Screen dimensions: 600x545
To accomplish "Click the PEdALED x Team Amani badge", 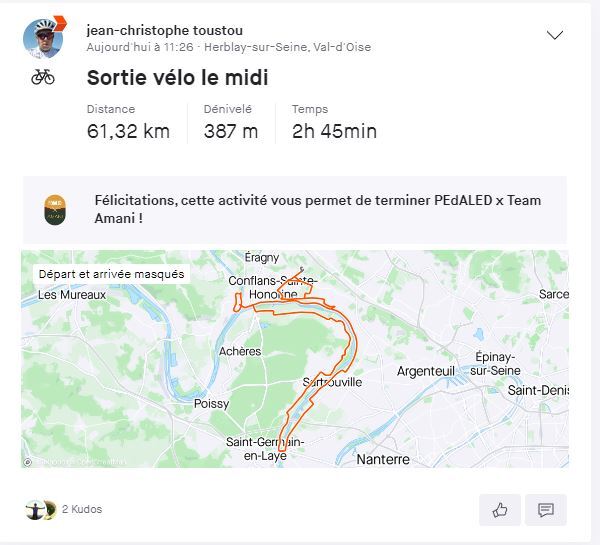I will coord(55,210).
